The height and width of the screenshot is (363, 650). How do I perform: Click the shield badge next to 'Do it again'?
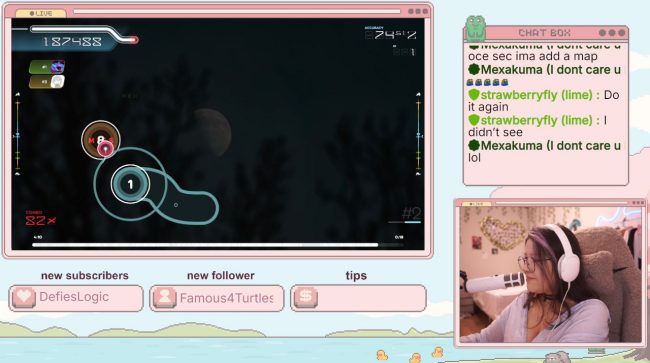click(x=474, y=94)
